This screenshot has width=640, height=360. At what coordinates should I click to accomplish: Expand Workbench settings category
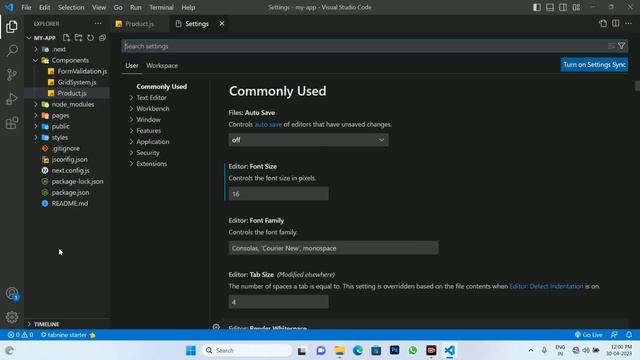point(131,109)
